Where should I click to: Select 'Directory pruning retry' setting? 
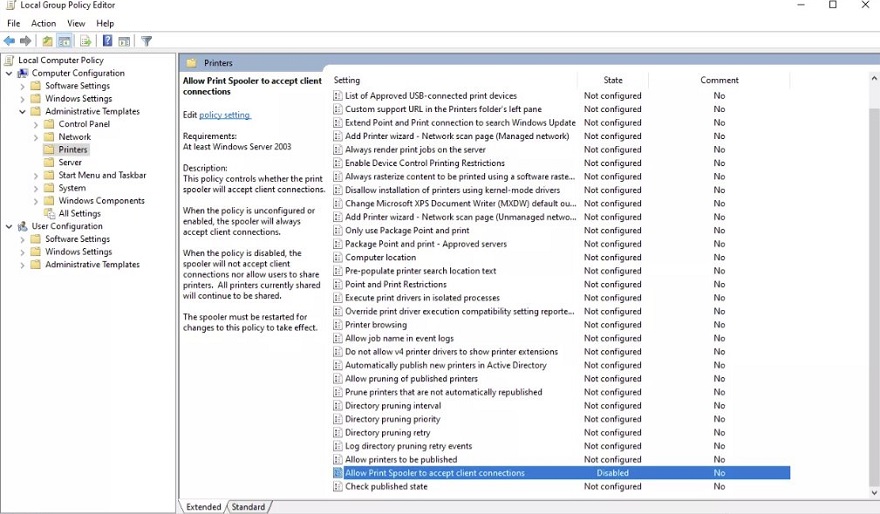(388, 433)
